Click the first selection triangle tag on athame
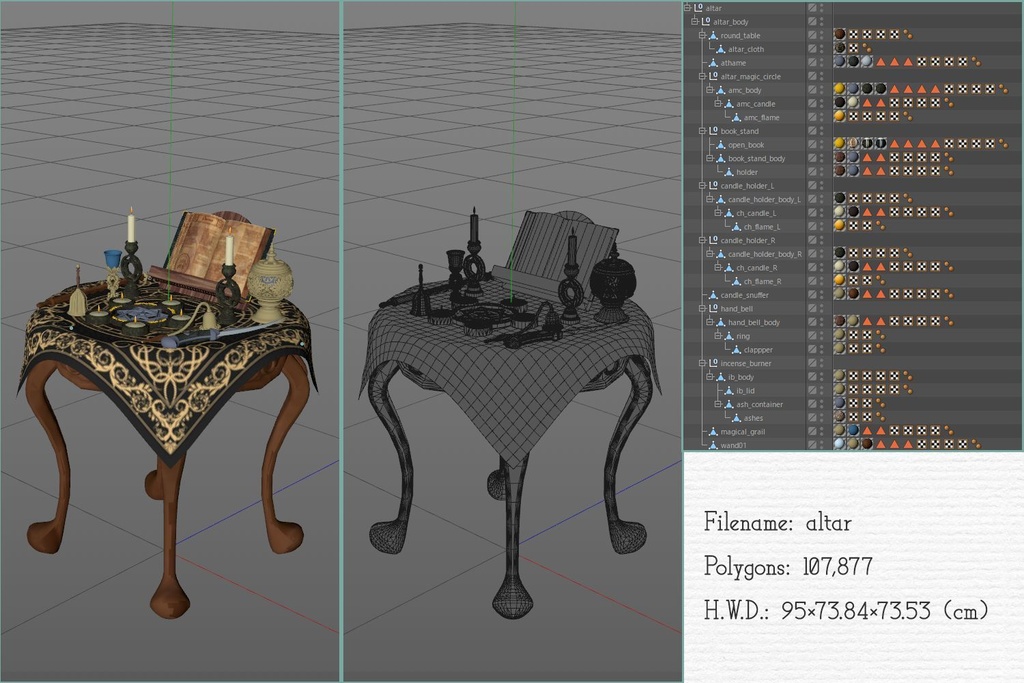Viewport: 1024px width, 683px height. coord(881,62)
